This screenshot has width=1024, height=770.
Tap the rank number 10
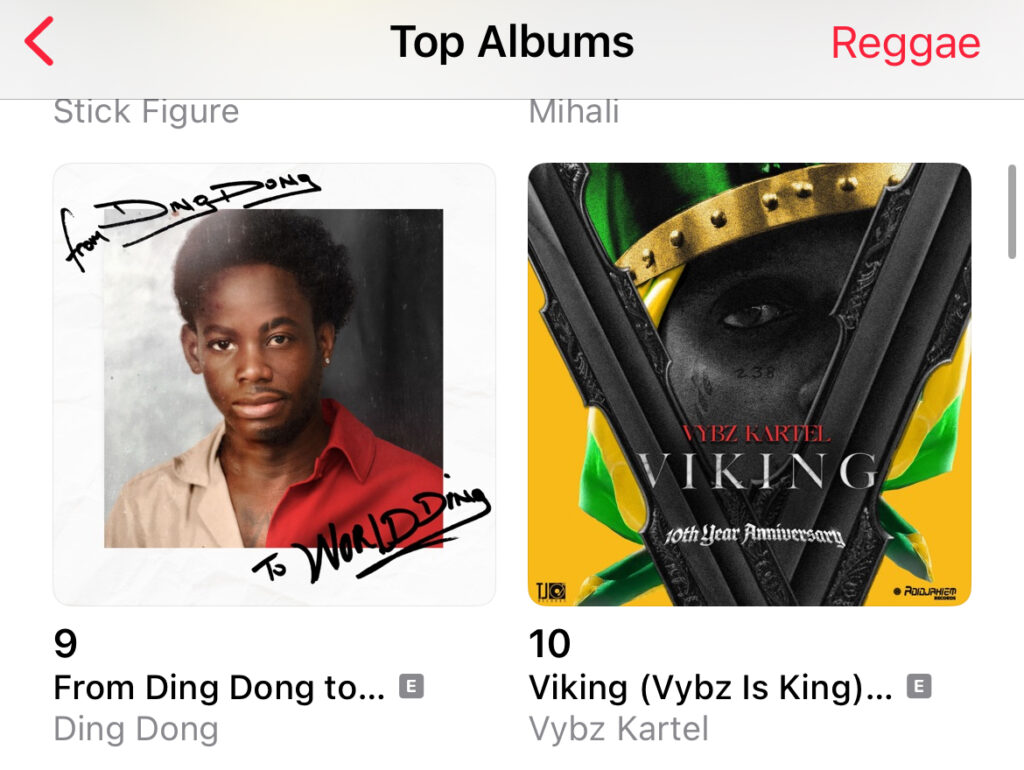click(550, 643)
